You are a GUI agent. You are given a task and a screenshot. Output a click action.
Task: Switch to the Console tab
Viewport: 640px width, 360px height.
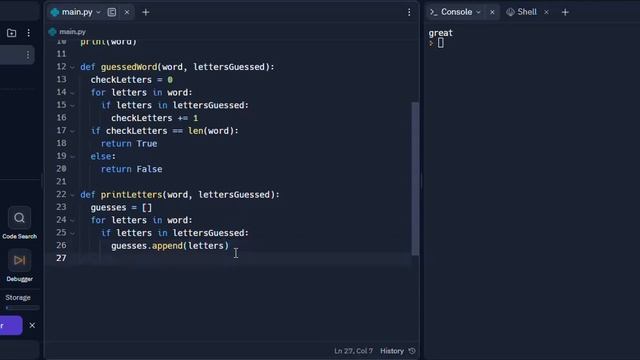click(x=456, y=12)
